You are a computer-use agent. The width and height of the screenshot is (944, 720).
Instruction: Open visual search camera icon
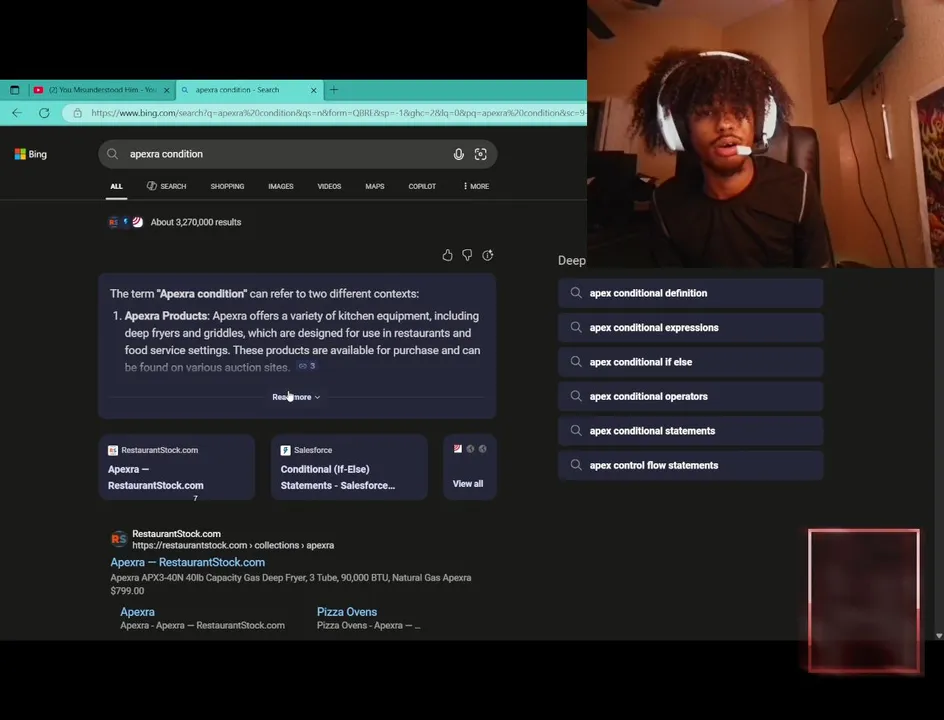480,154
